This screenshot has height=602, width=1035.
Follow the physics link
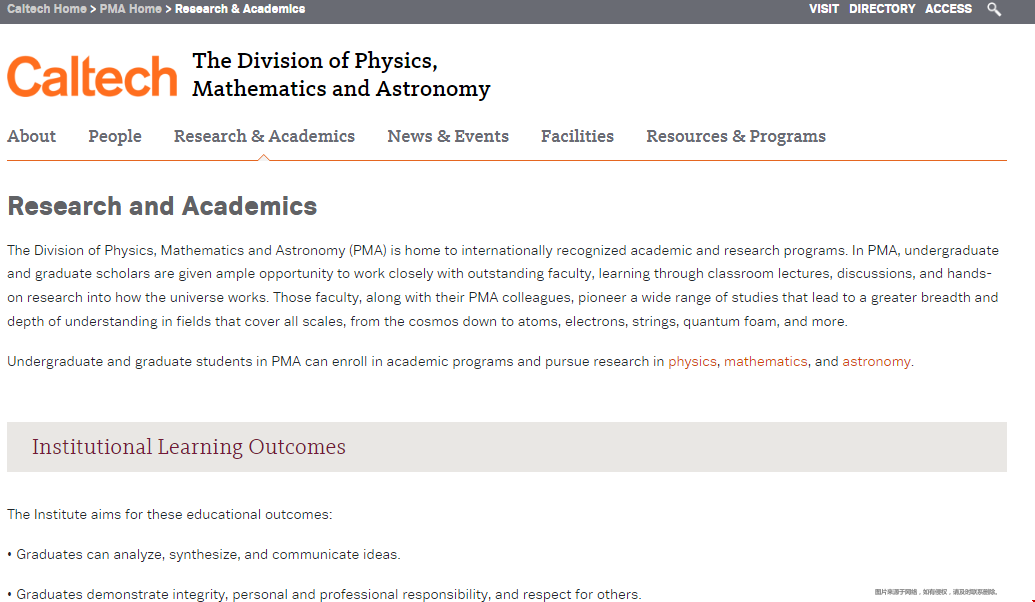click(x=692, y=362)
